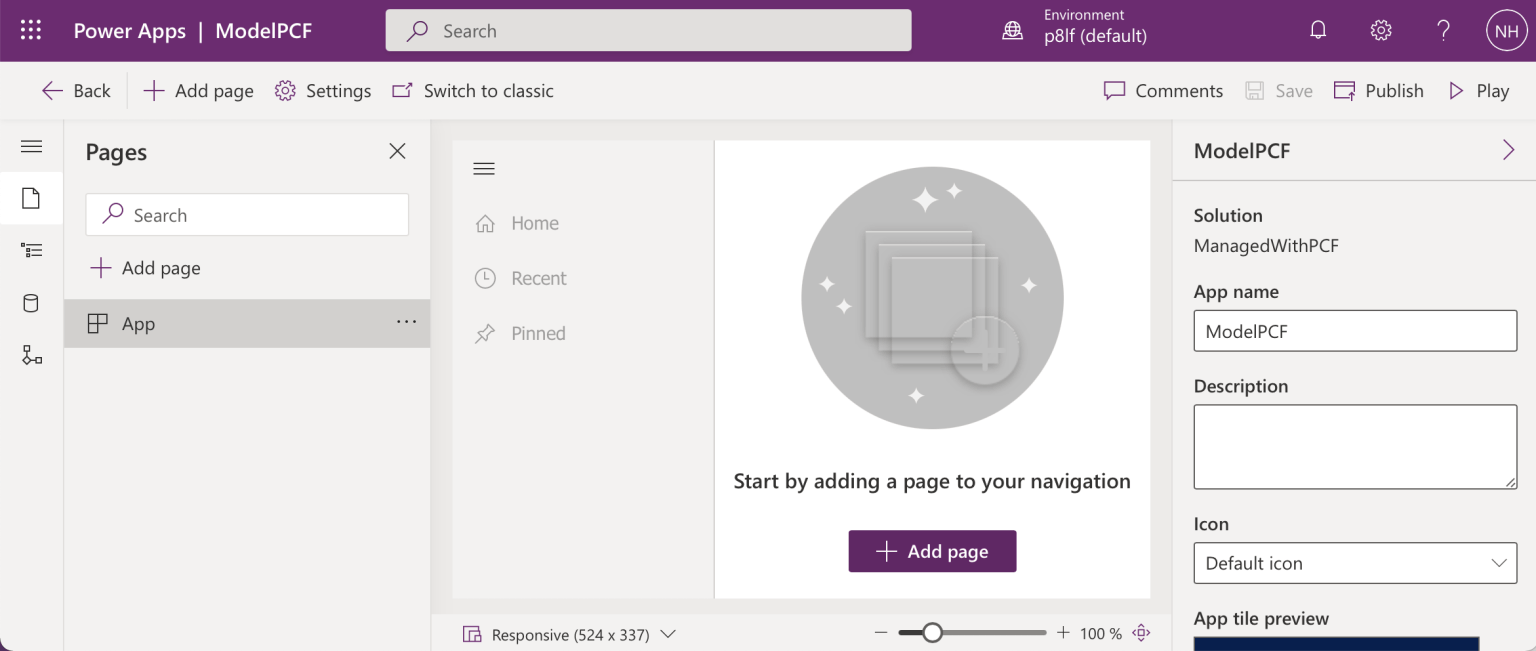This screenshot has height=651, width=1536.
Task: Click Switch to classic in command bar
Action: click(472, 91)
